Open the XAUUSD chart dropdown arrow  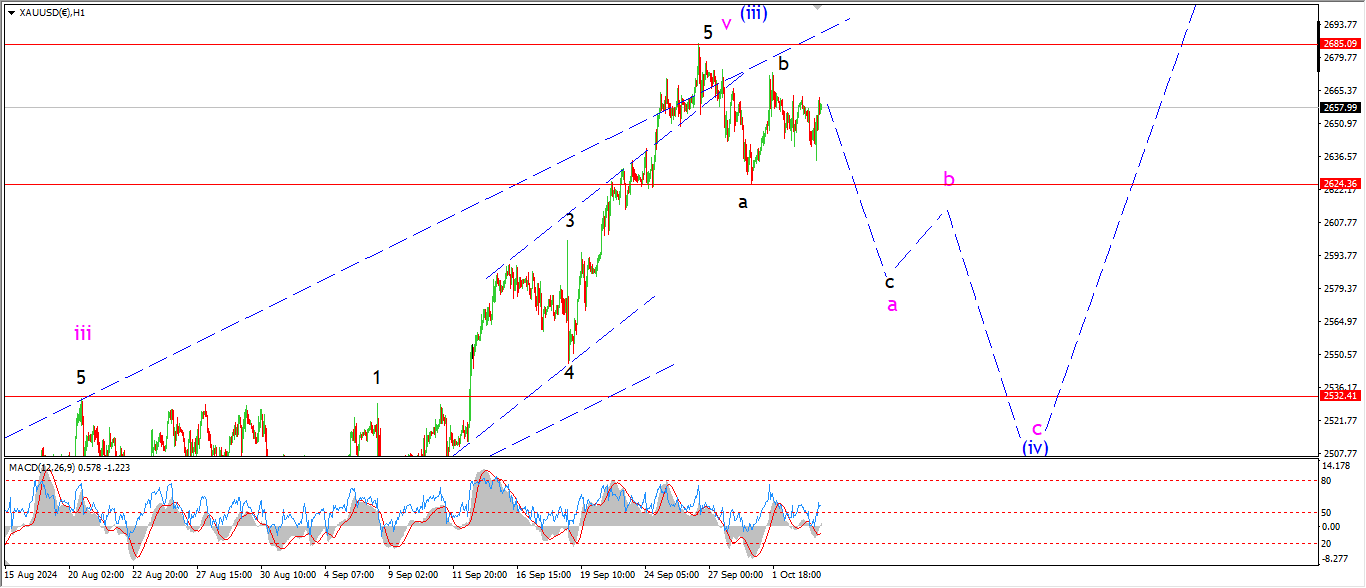click(10, 13)
